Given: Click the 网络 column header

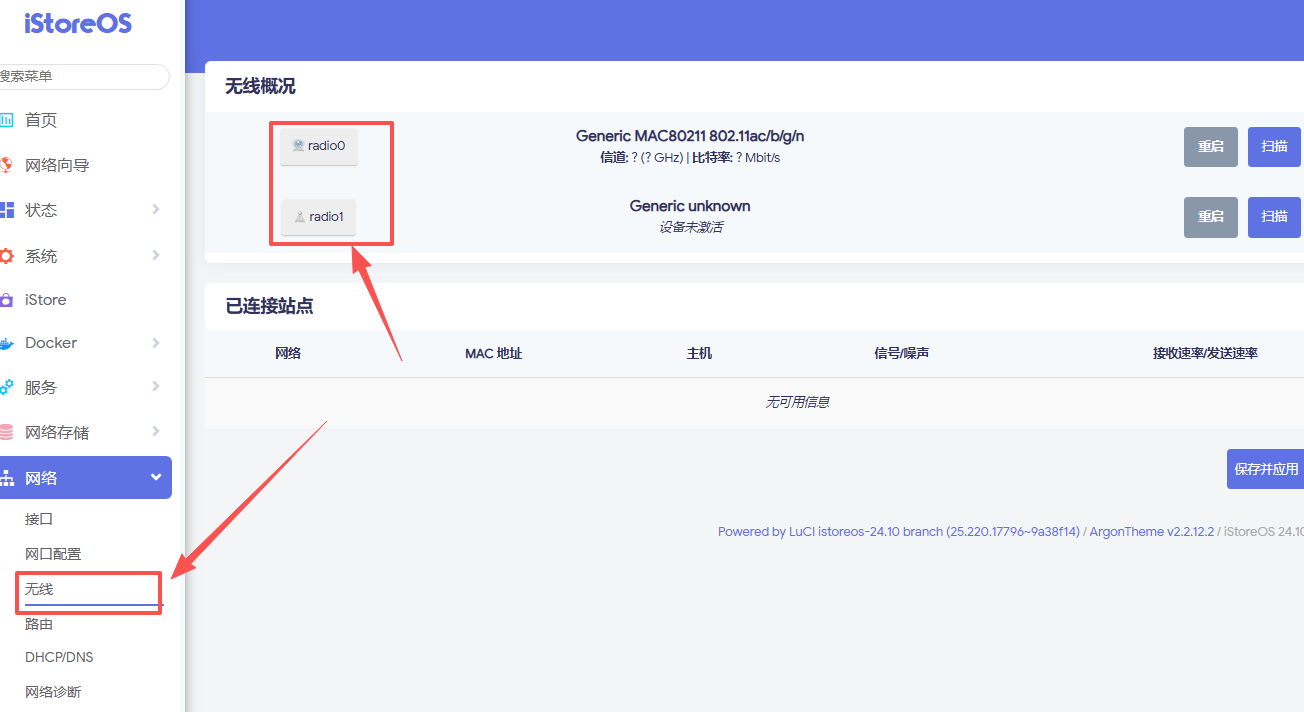Looking at the screenshot, I should [x=288, y=353].
